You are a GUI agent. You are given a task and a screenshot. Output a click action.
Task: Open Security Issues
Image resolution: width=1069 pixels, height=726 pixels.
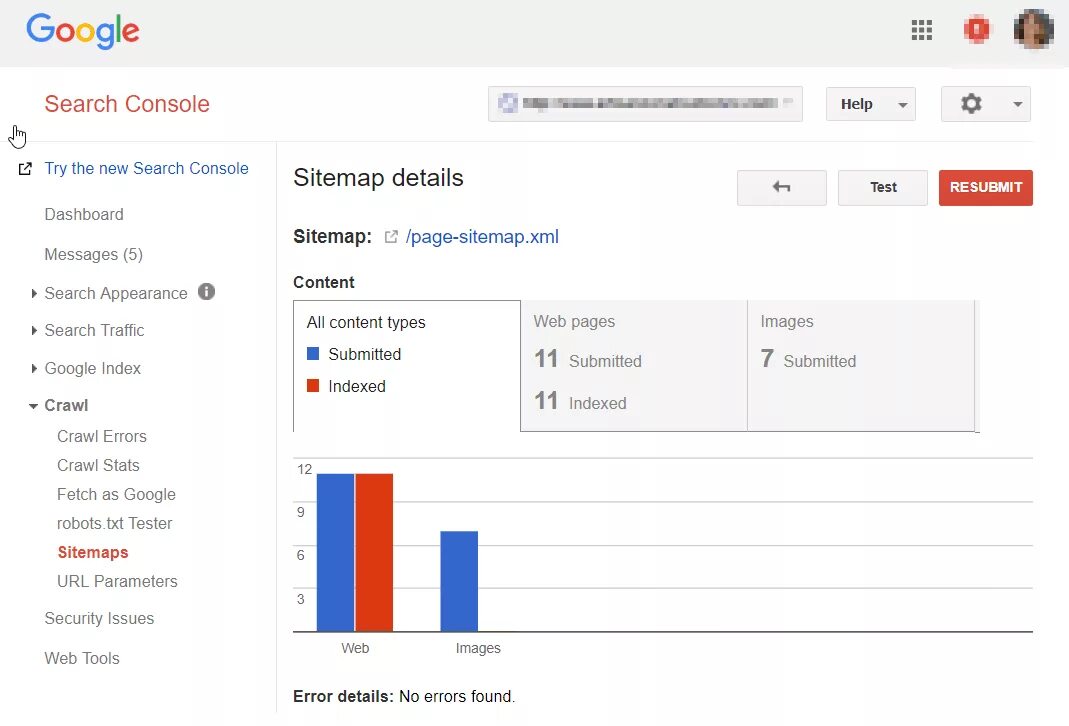click(x=99, y=618)
